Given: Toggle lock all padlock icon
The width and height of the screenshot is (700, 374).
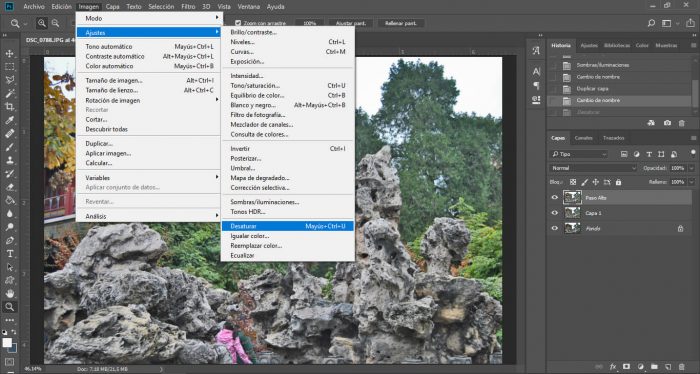Looking at the screenshot, I should [618, 182].
